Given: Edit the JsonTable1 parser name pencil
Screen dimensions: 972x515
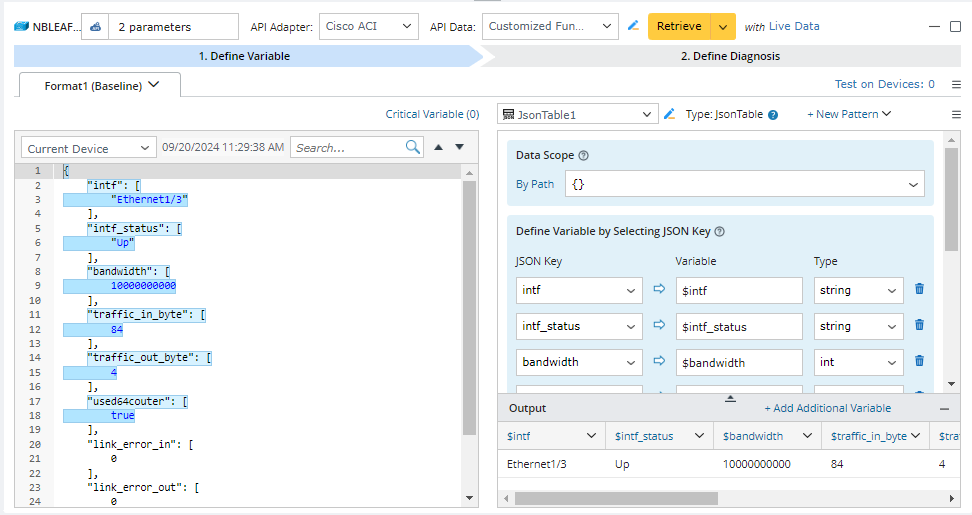Looking at the screenshot, I should pyautogui.click(x=670, y=115).
